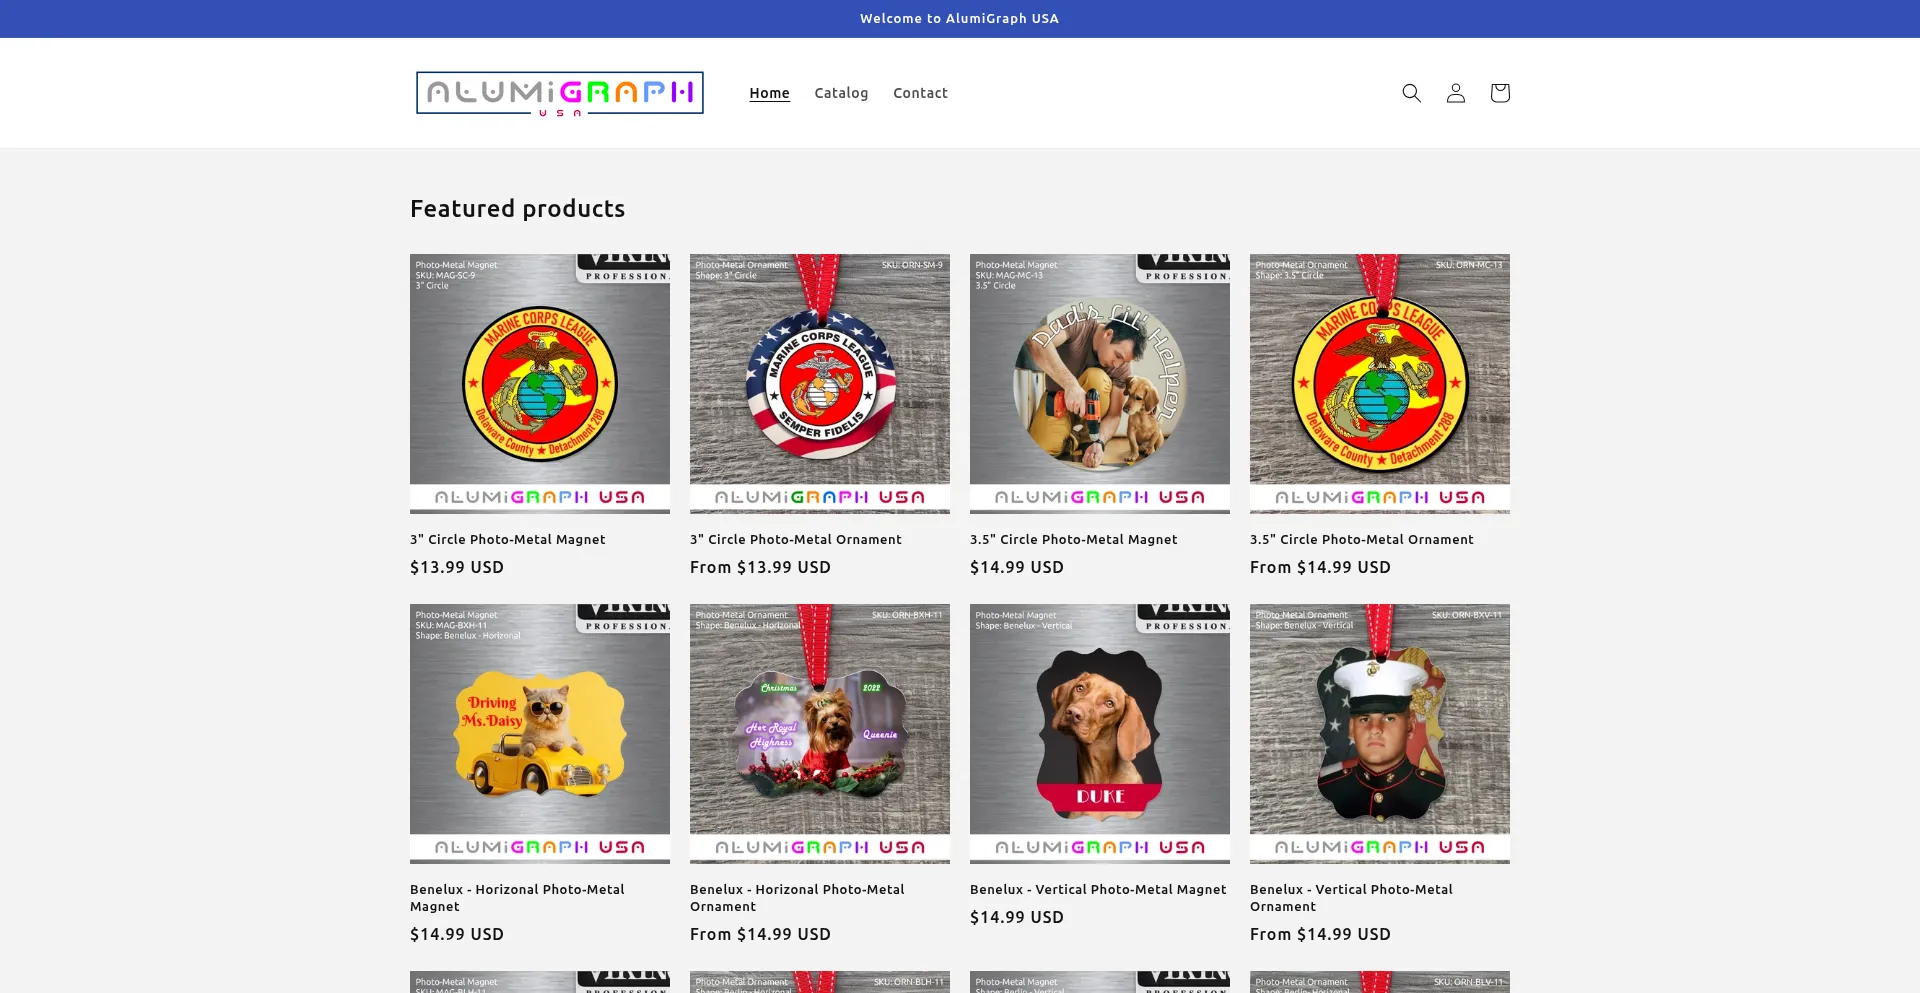
Task: Open Benelux - Horizonal Photo-Metal Ornament link
Action: pyautogui.click(x=797, y=898)
